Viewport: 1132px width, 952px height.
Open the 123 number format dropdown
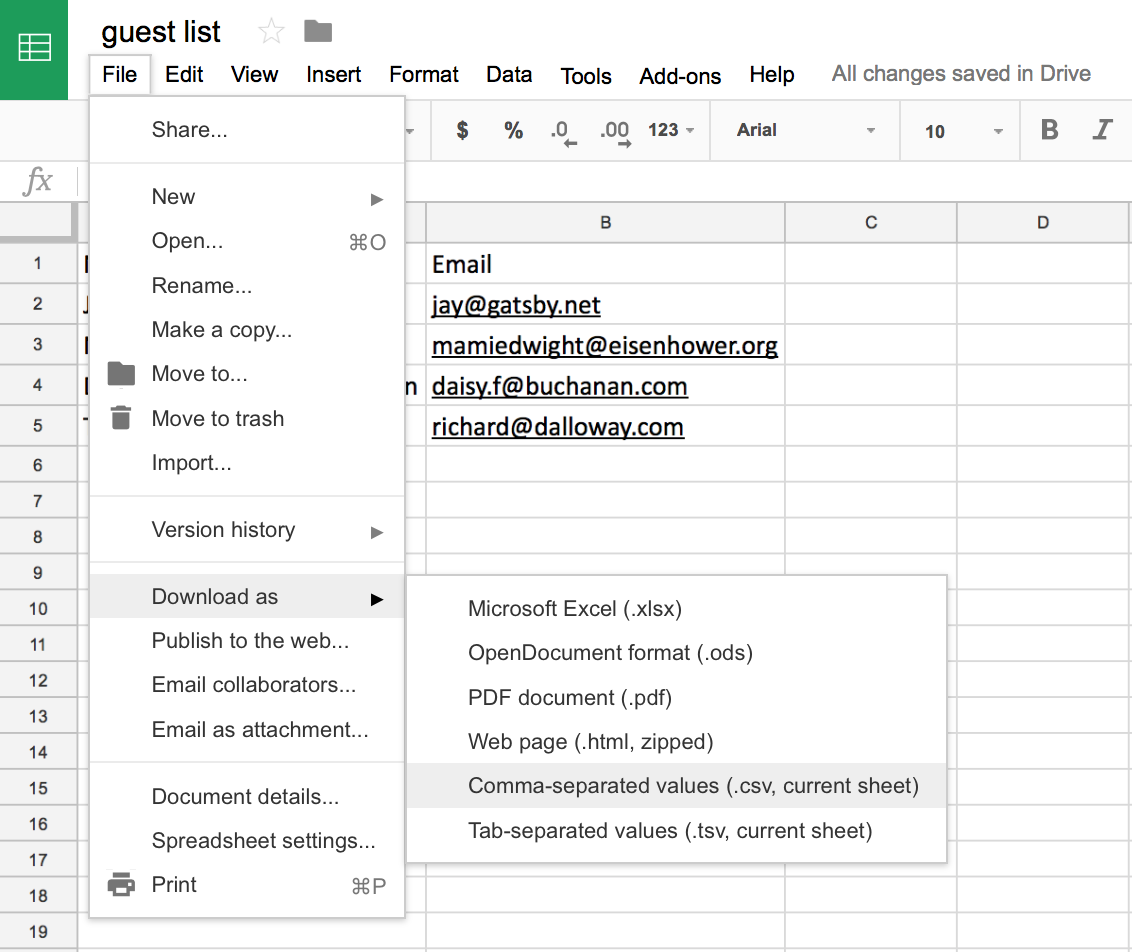(671, 130)
